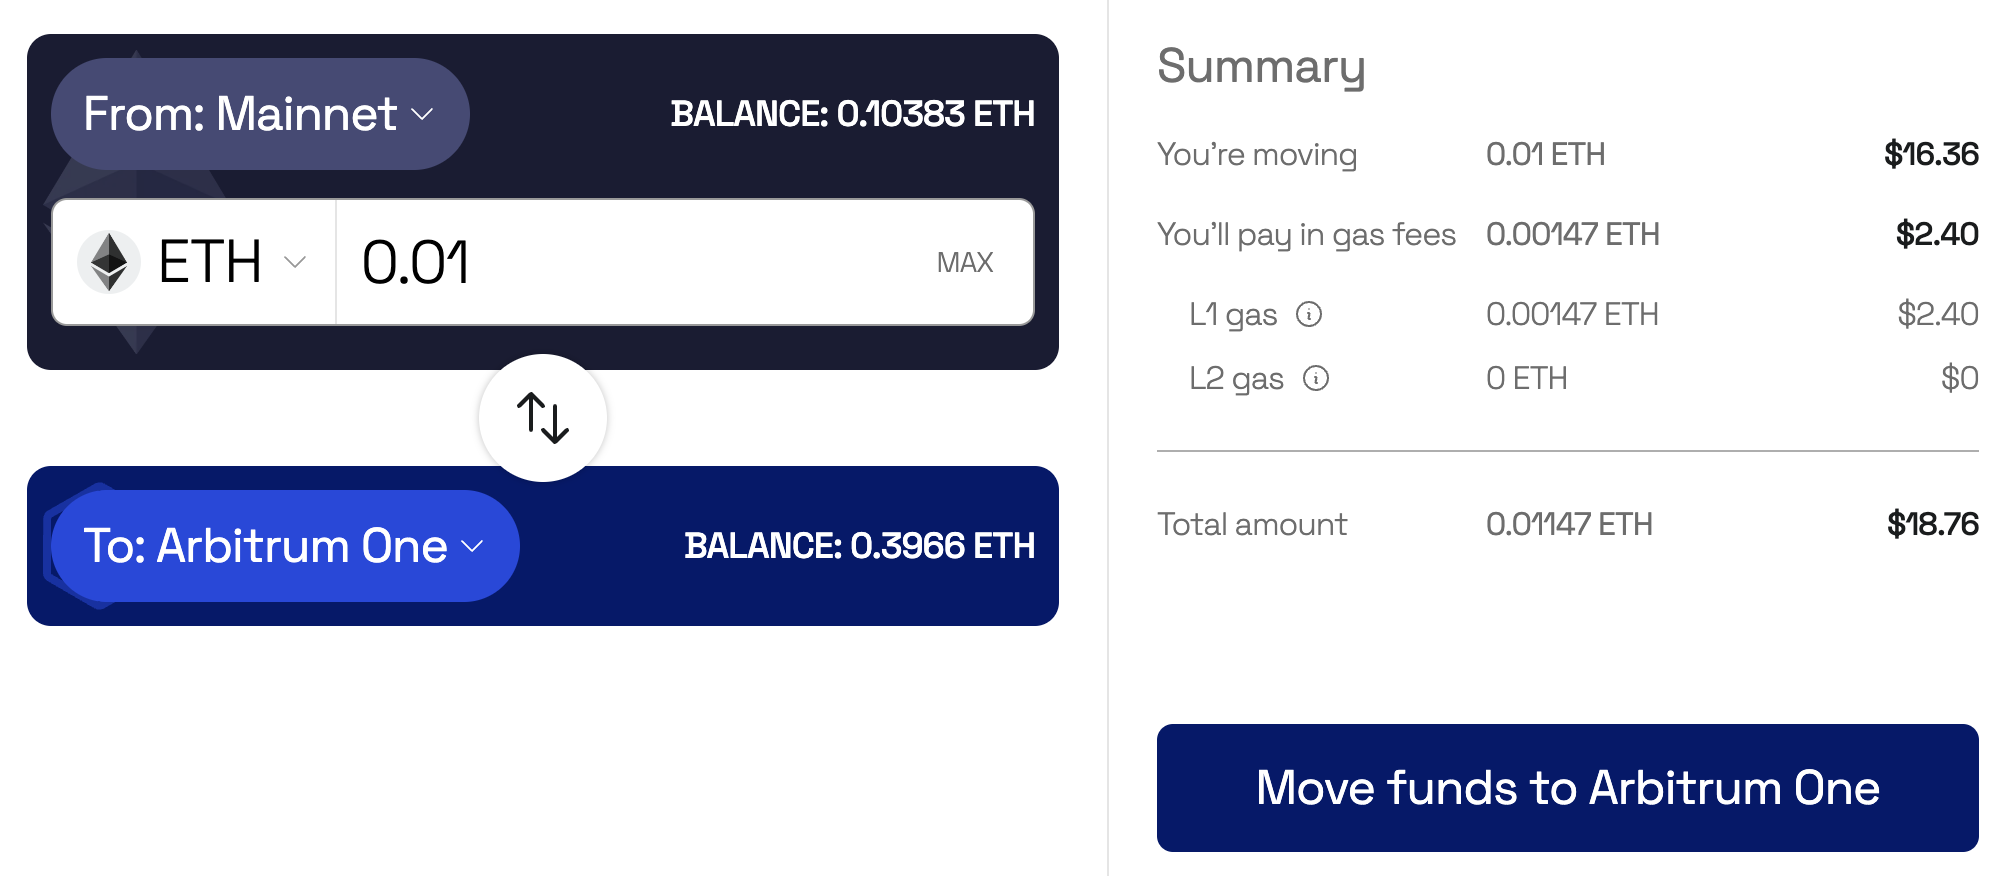Select the $18.76 total amount value

pos(1932,524)
